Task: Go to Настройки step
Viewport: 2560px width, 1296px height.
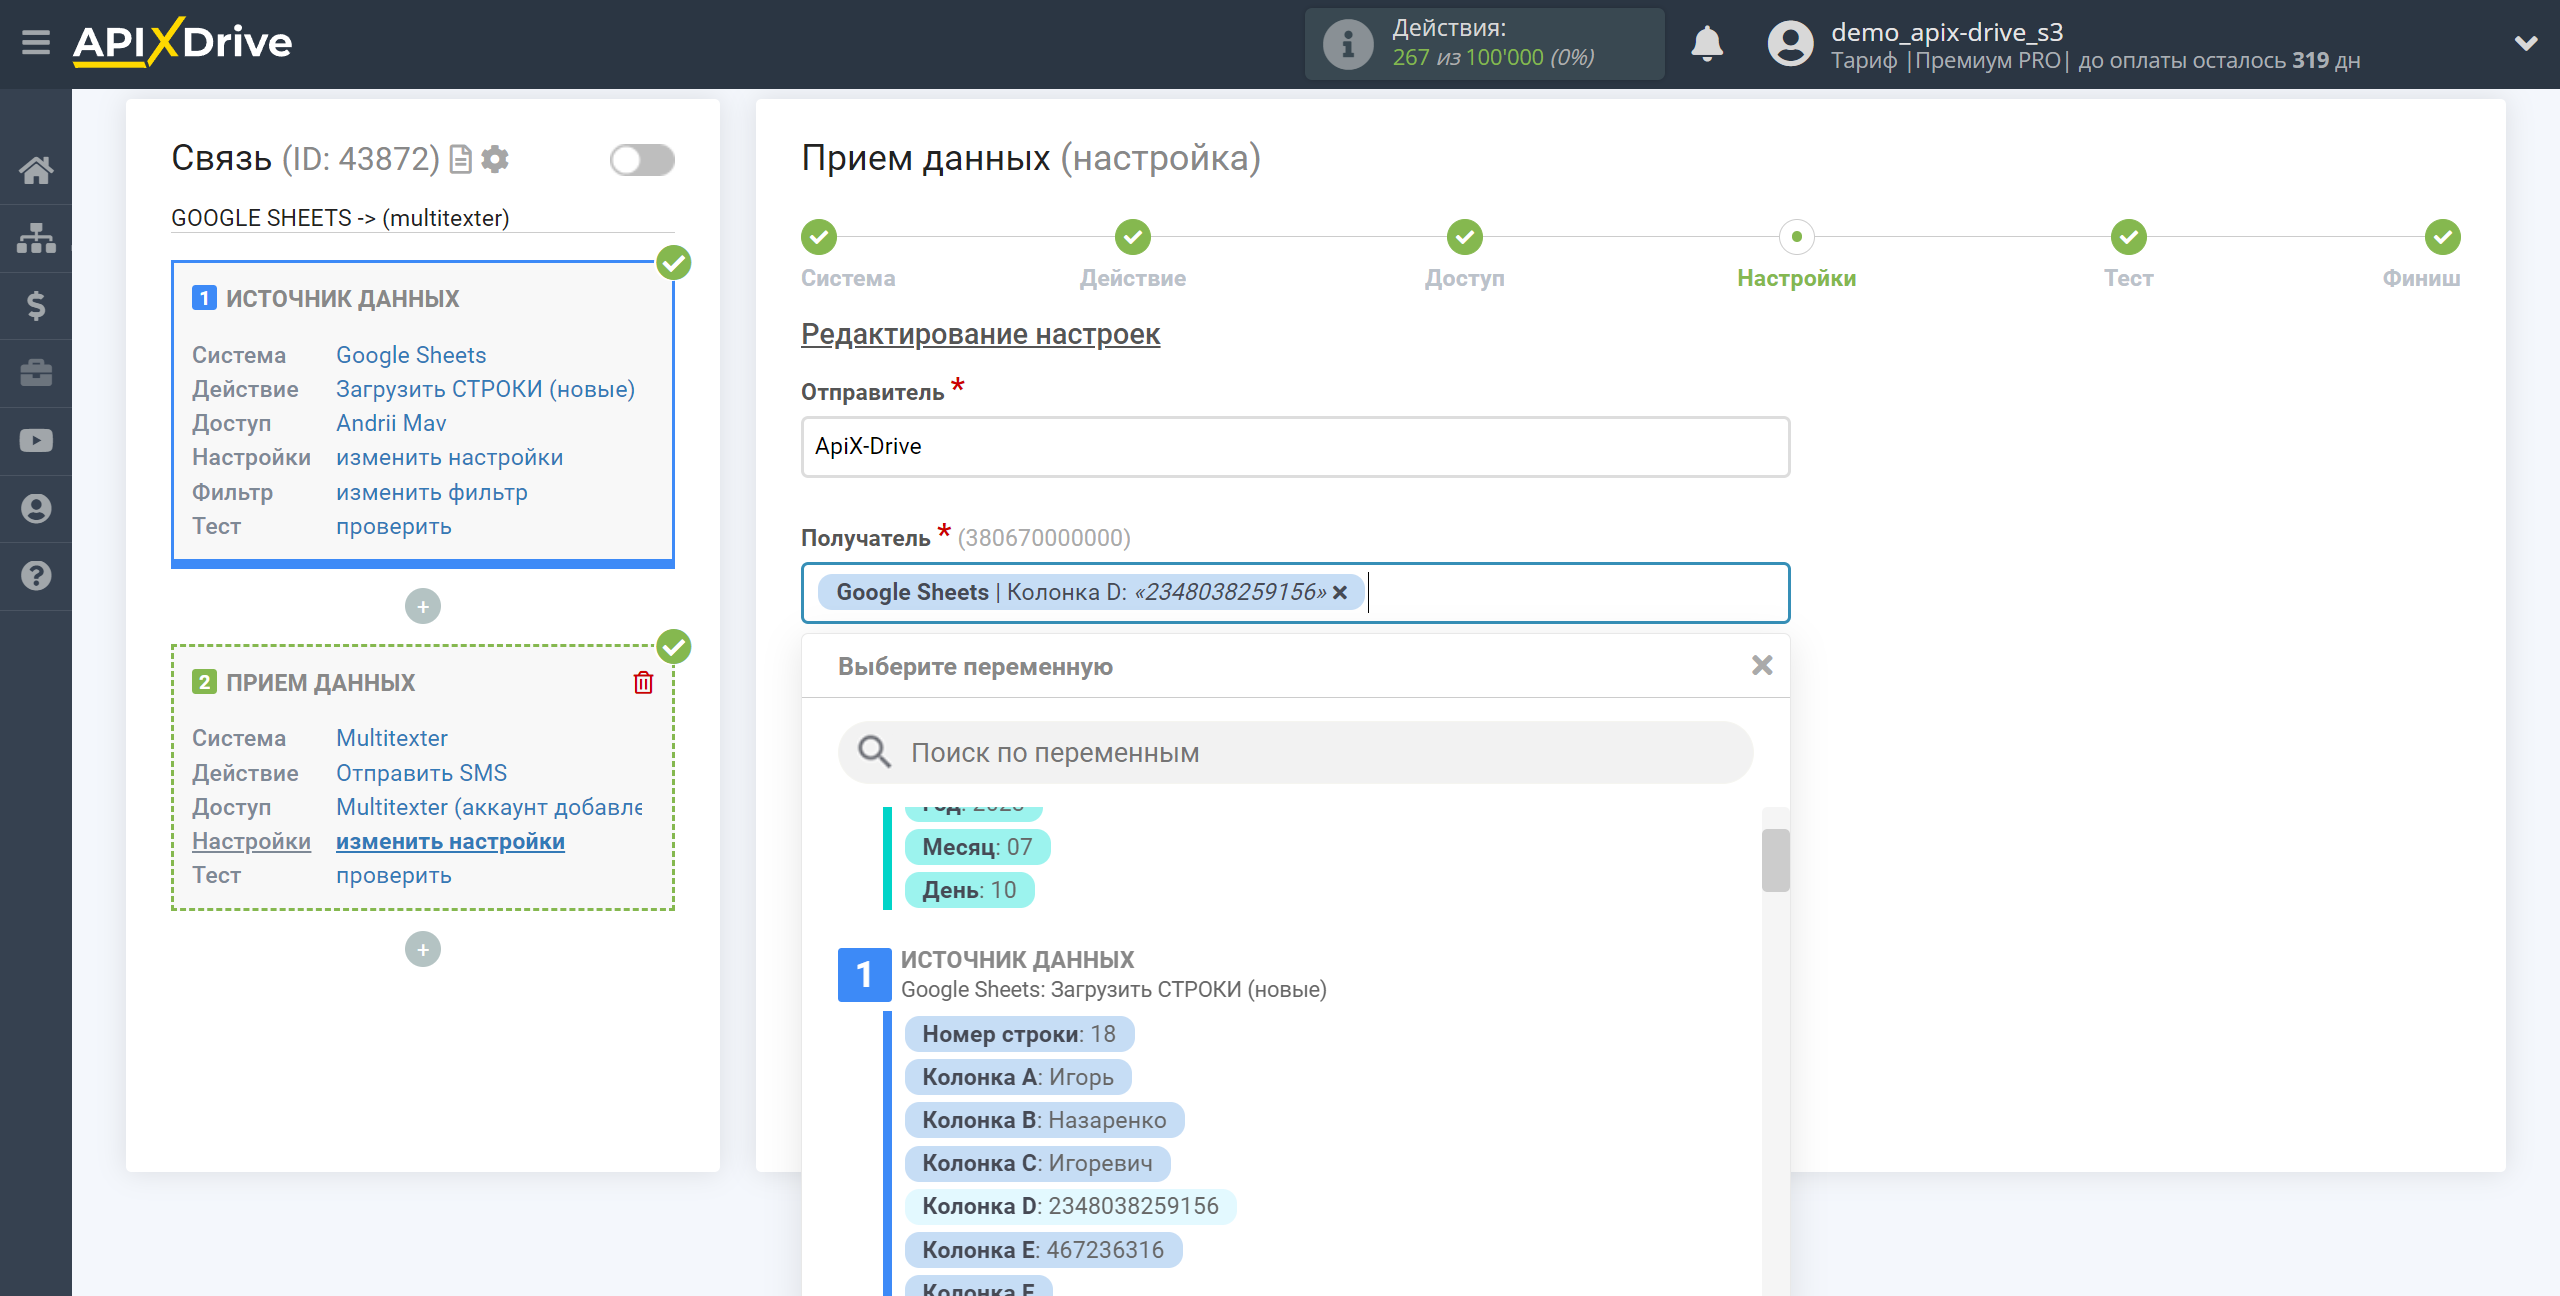Action: (x=1797, y=237)
